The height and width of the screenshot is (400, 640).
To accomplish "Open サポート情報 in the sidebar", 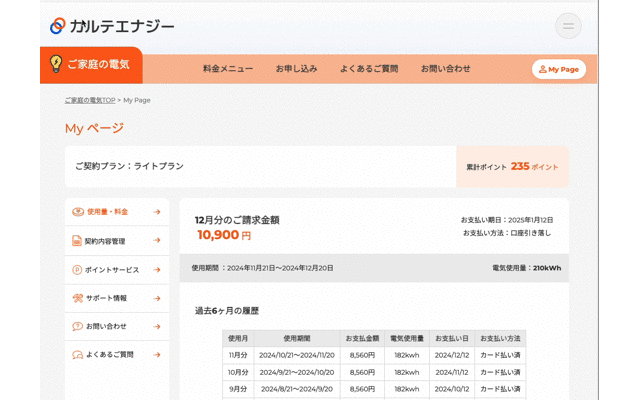I will [117, 298].
